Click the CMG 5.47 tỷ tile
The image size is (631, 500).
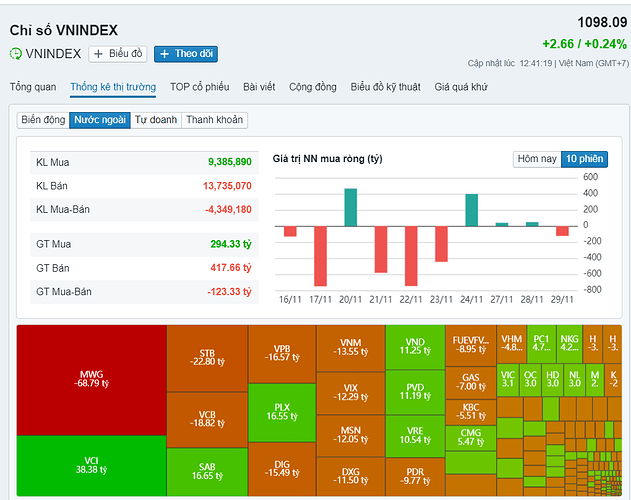coord(471,438)
